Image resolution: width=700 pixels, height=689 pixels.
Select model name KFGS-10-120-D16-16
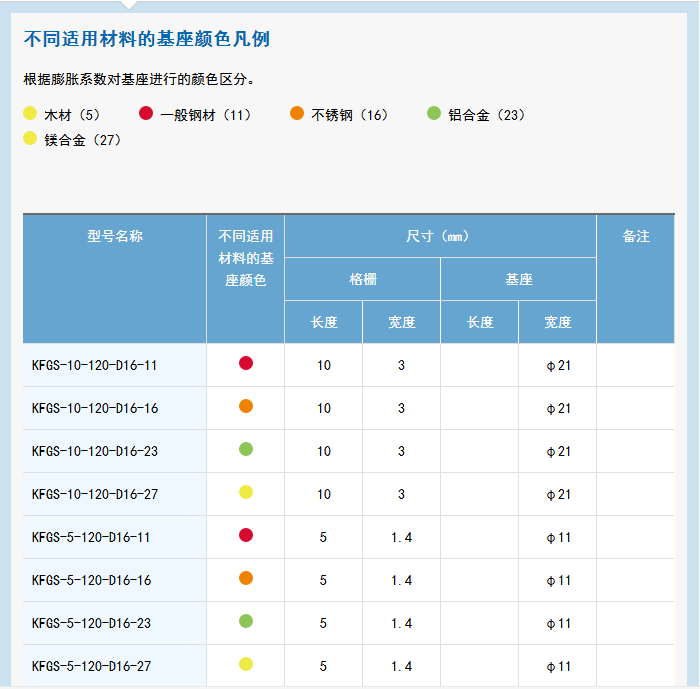pos(95,409)
